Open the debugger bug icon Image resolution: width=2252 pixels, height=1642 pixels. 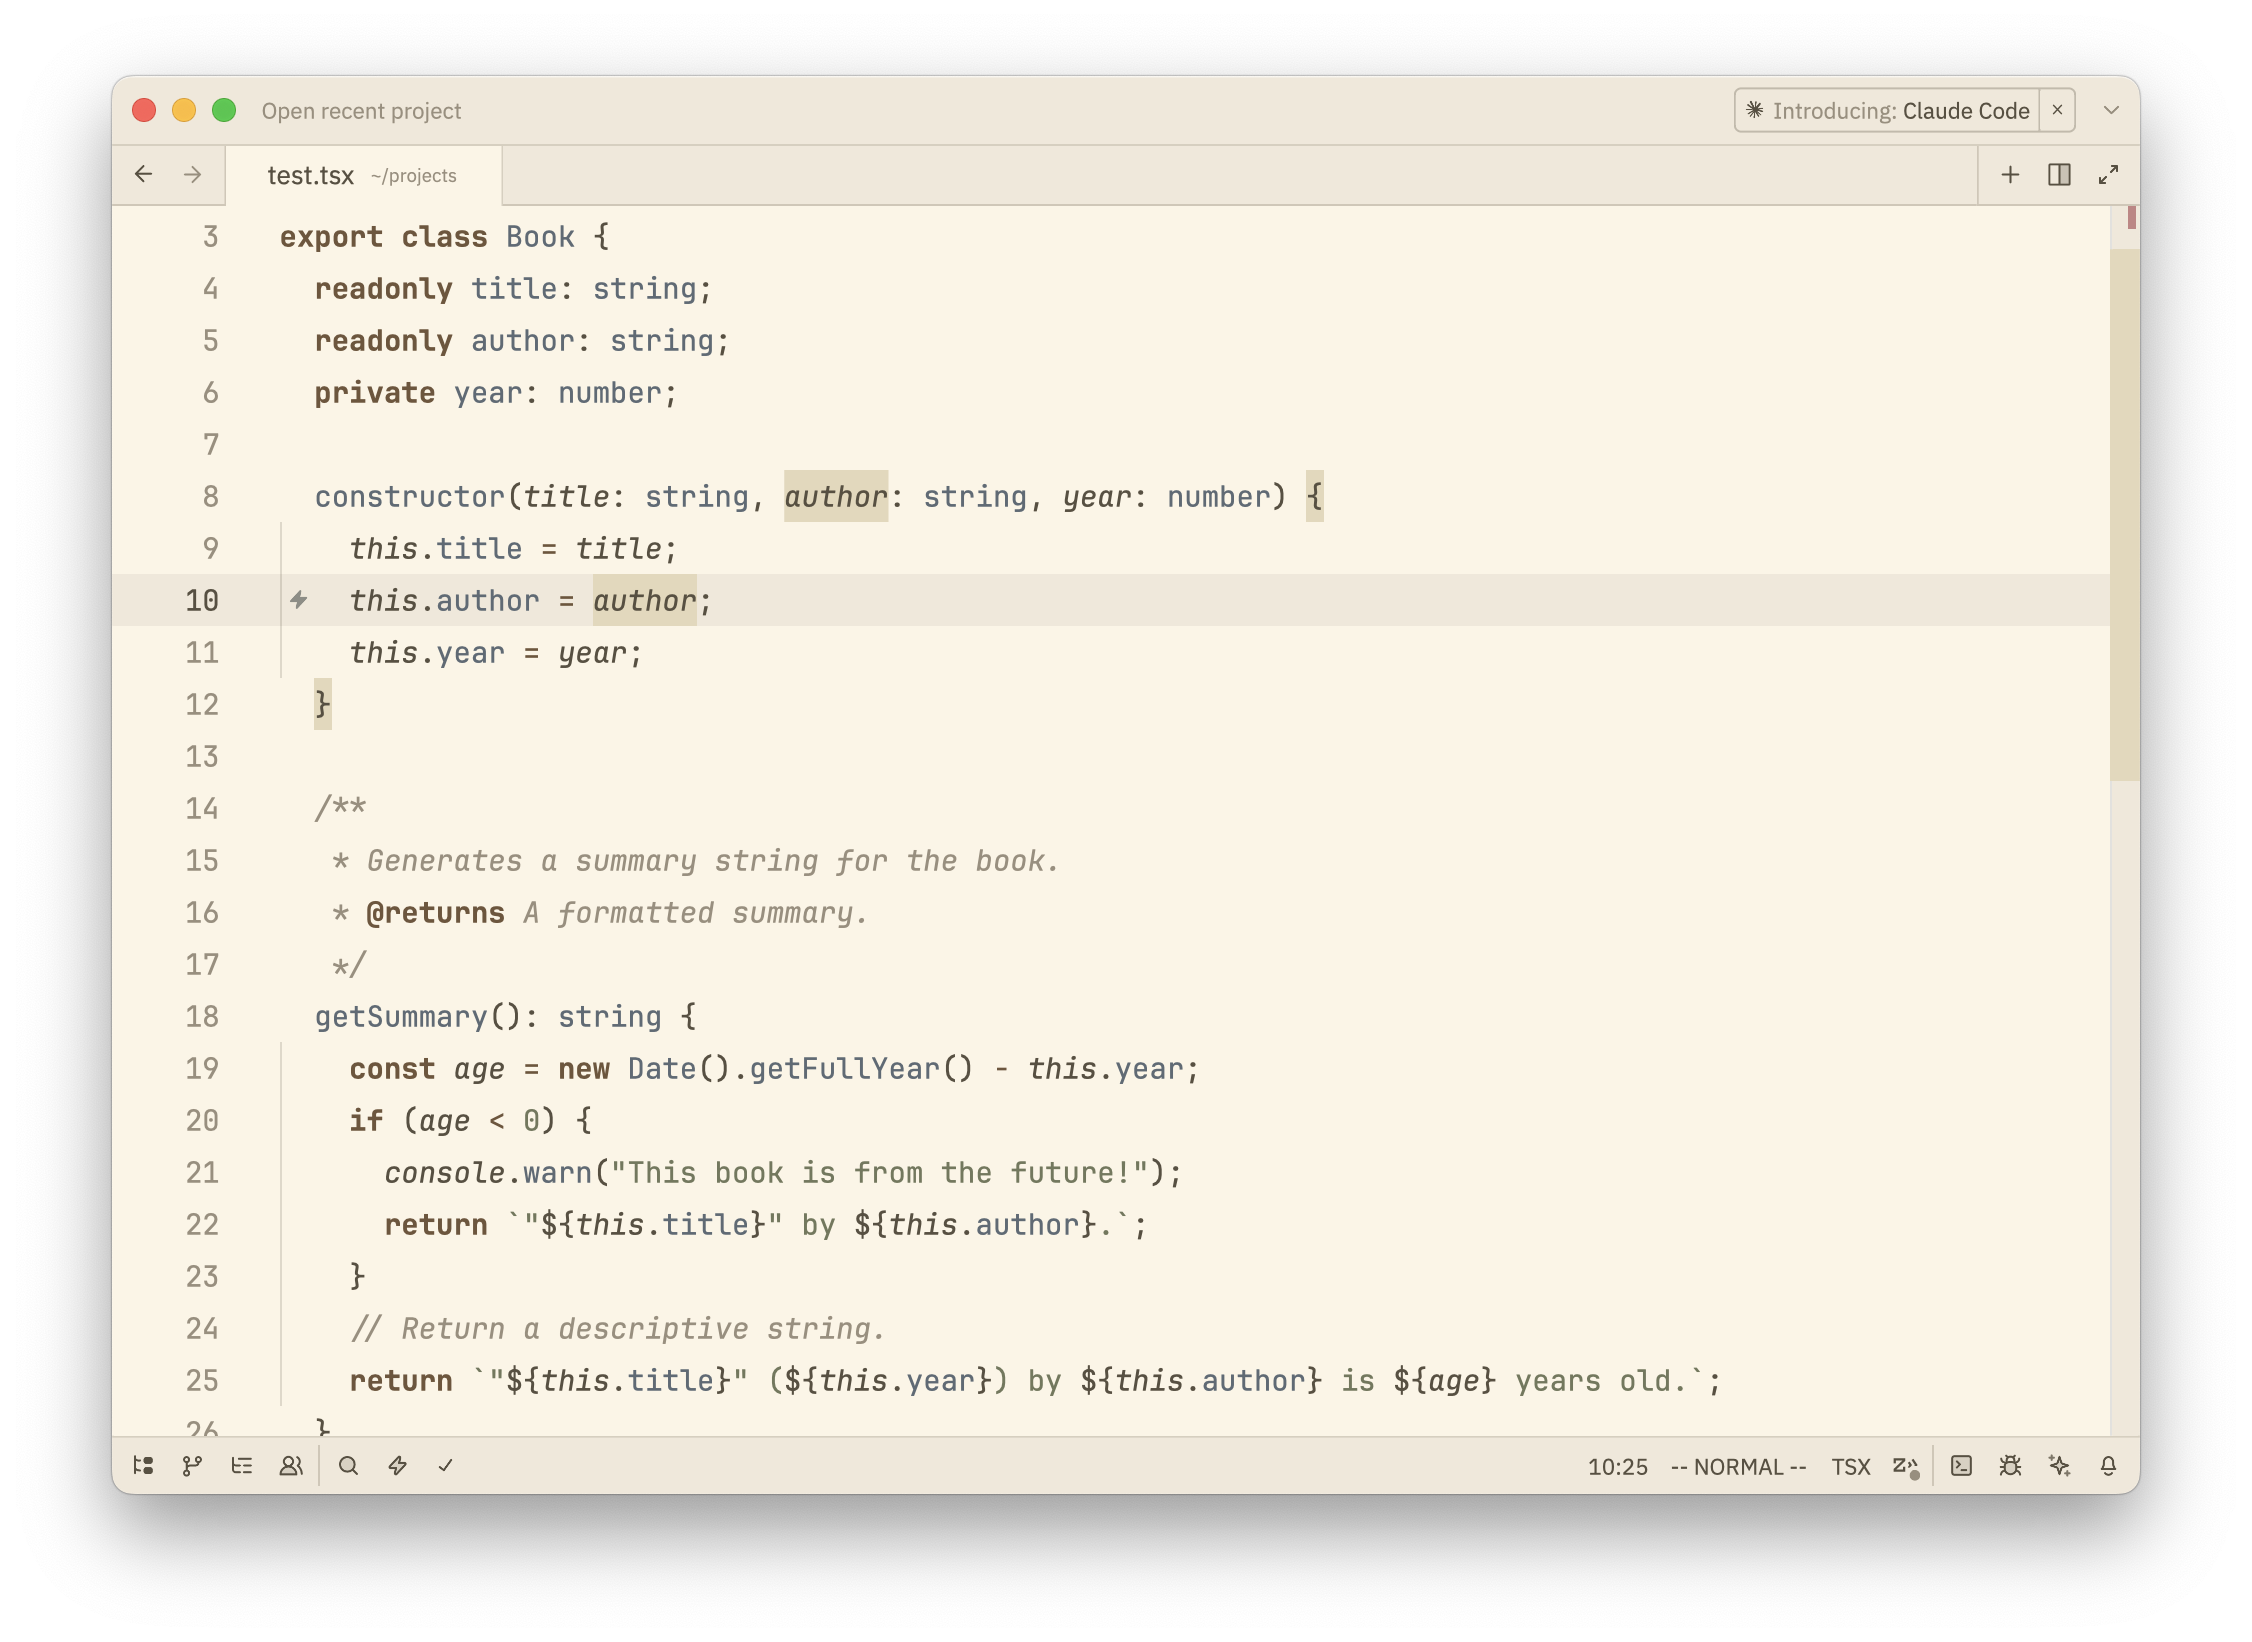pos(2010,1465)
